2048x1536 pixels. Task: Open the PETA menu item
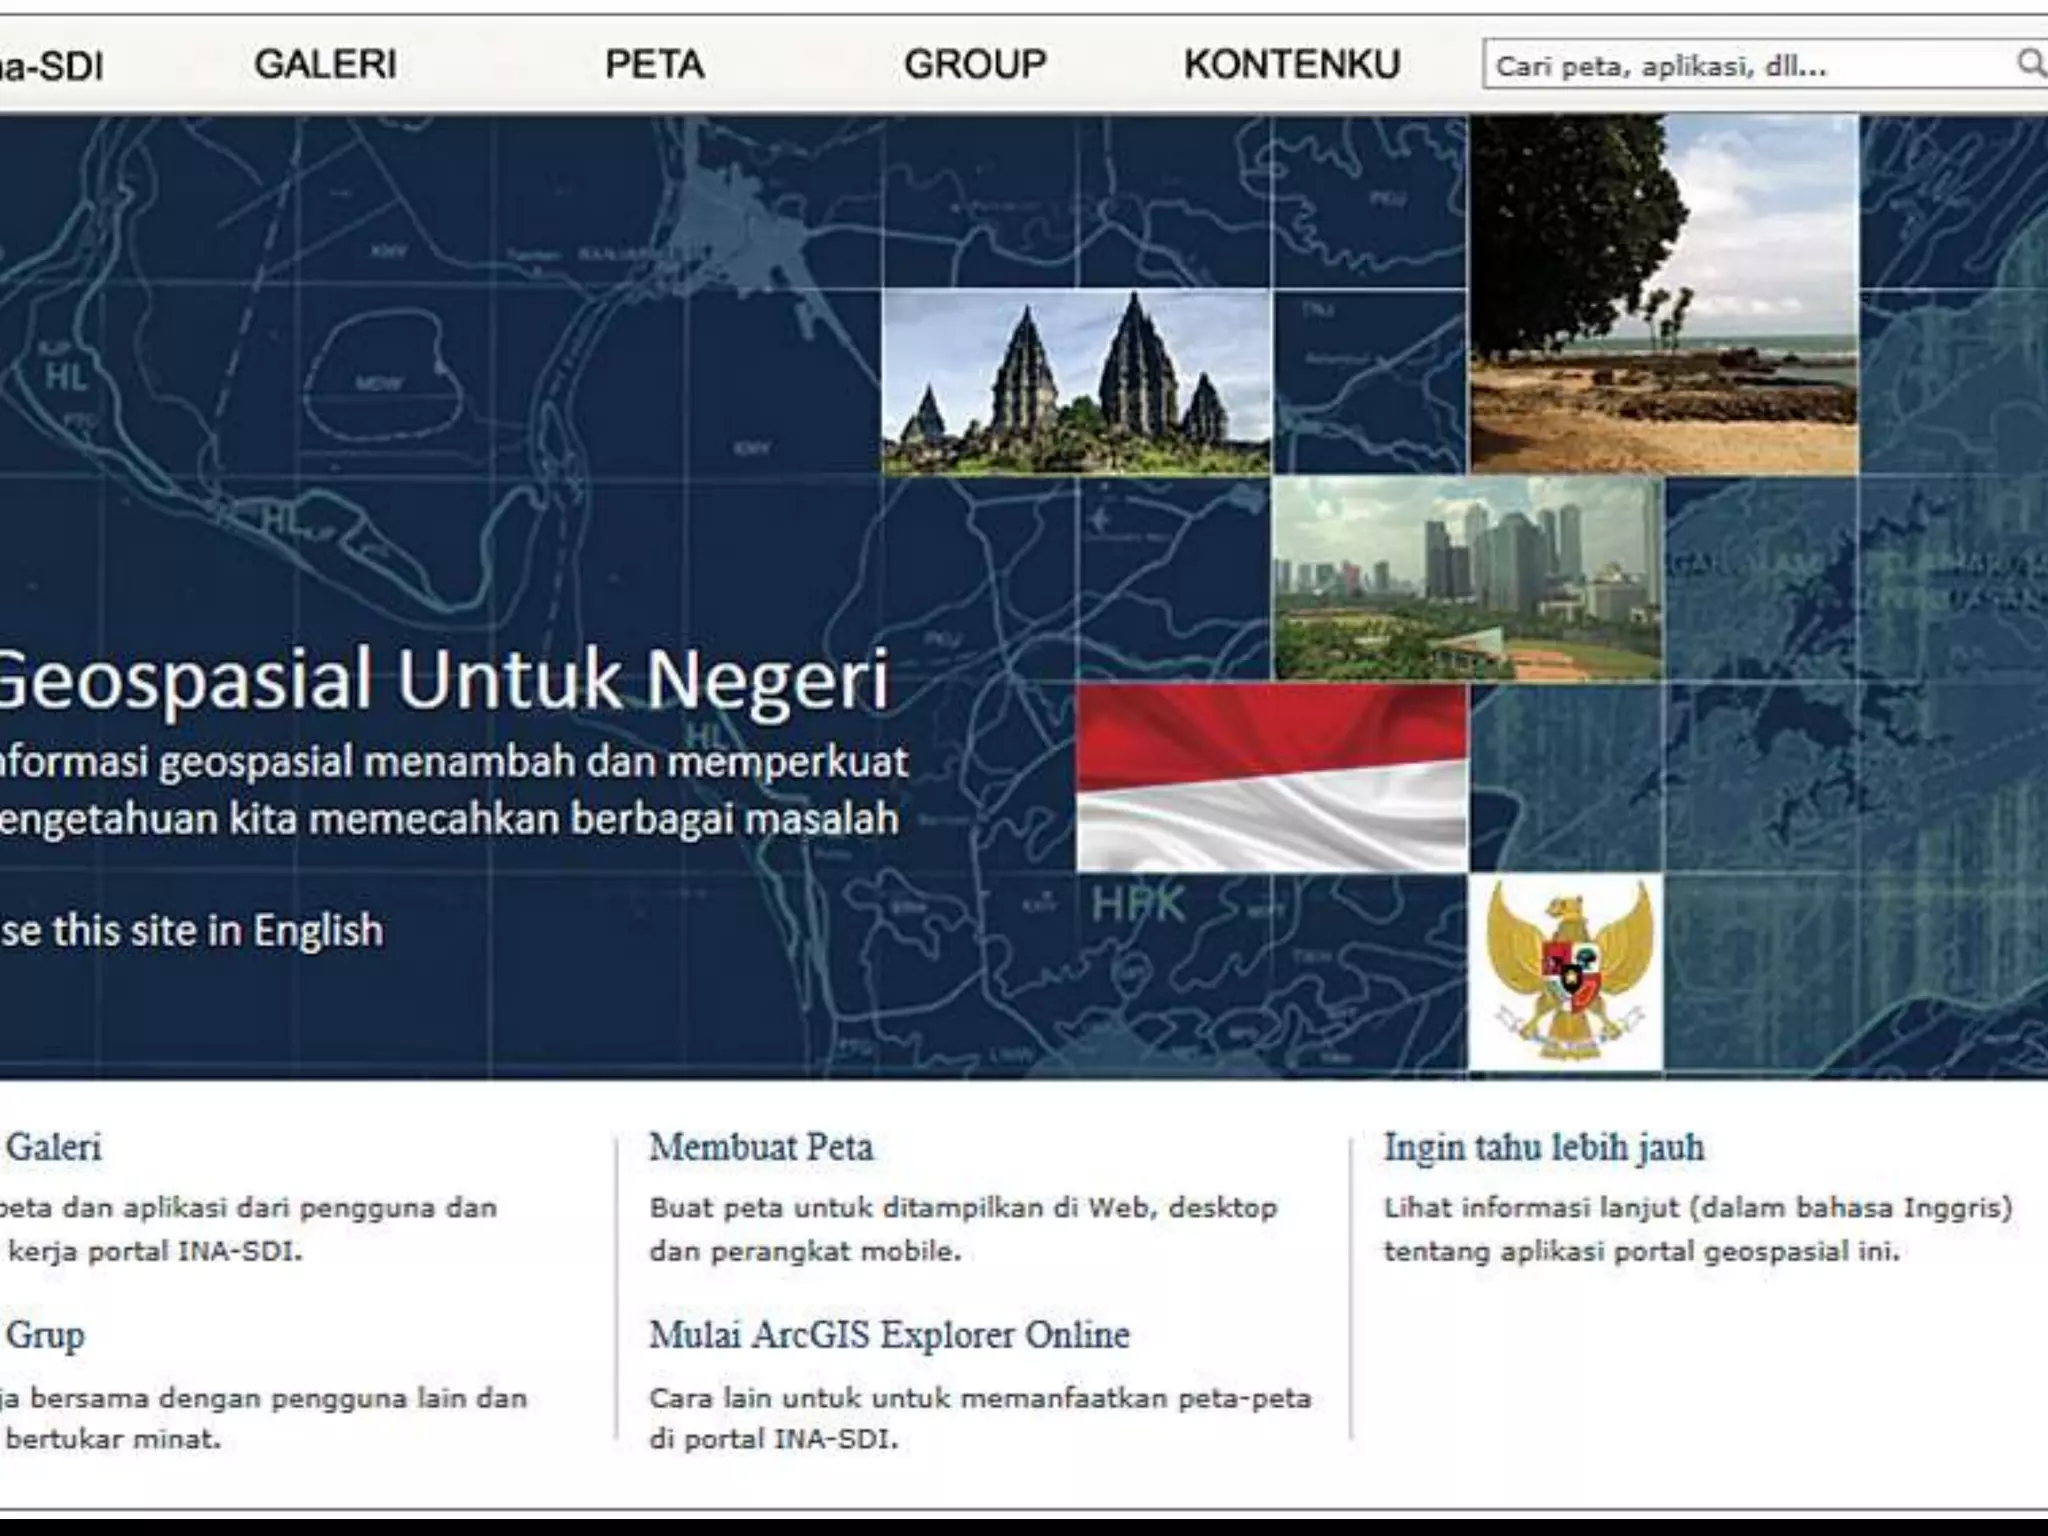(654, 65)
